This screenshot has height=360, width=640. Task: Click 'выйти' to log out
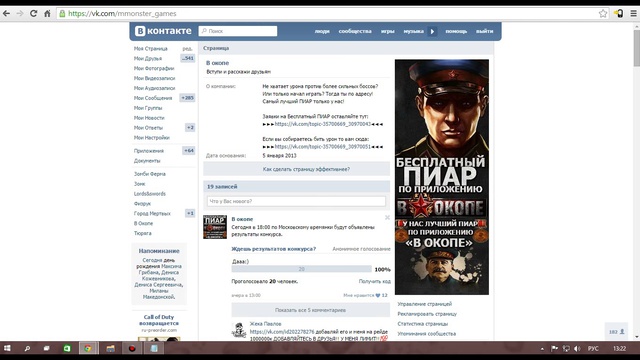coord(484,31)
